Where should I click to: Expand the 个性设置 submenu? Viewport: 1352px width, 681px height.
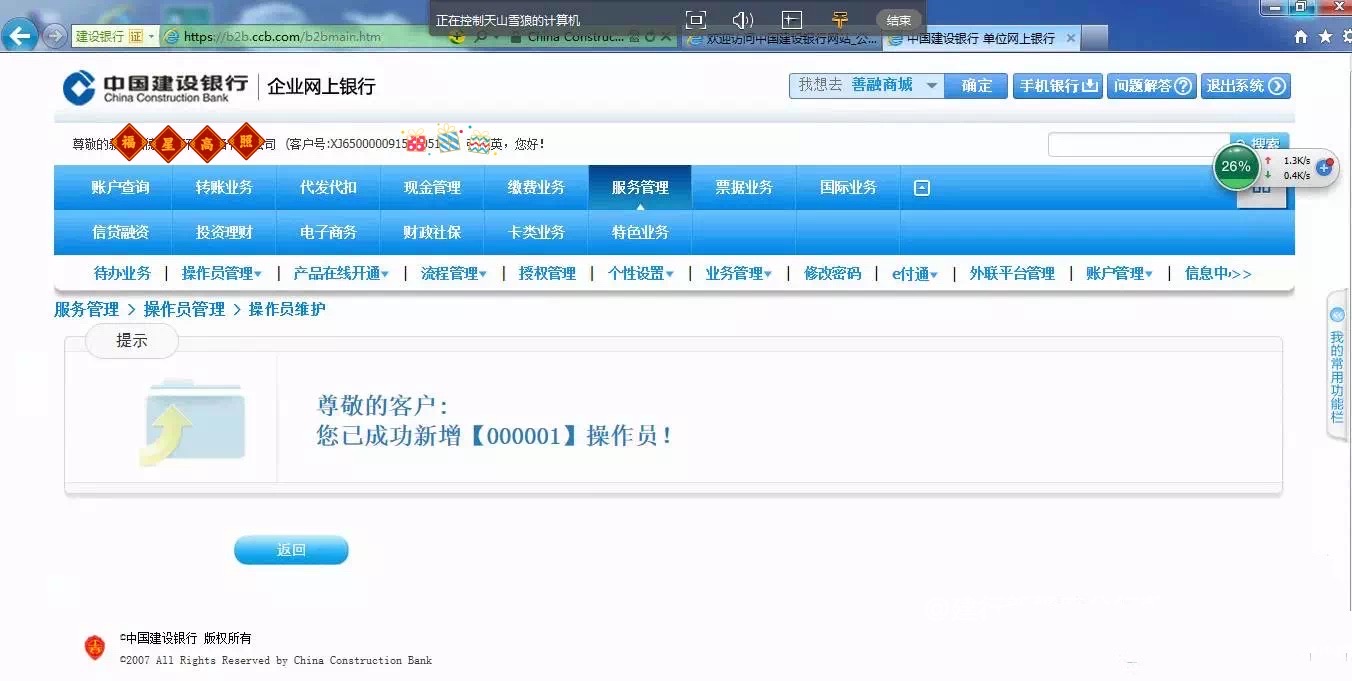[641, 273]
